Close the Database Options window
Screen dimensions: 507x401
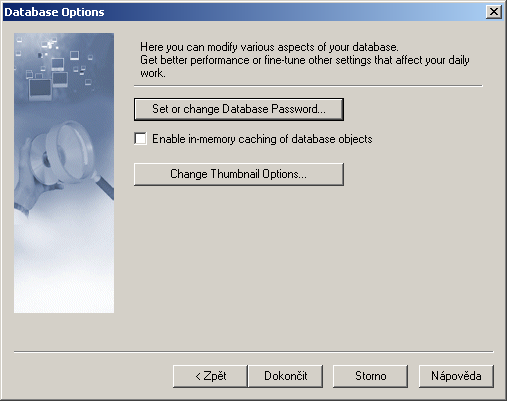tap(494, 12)
